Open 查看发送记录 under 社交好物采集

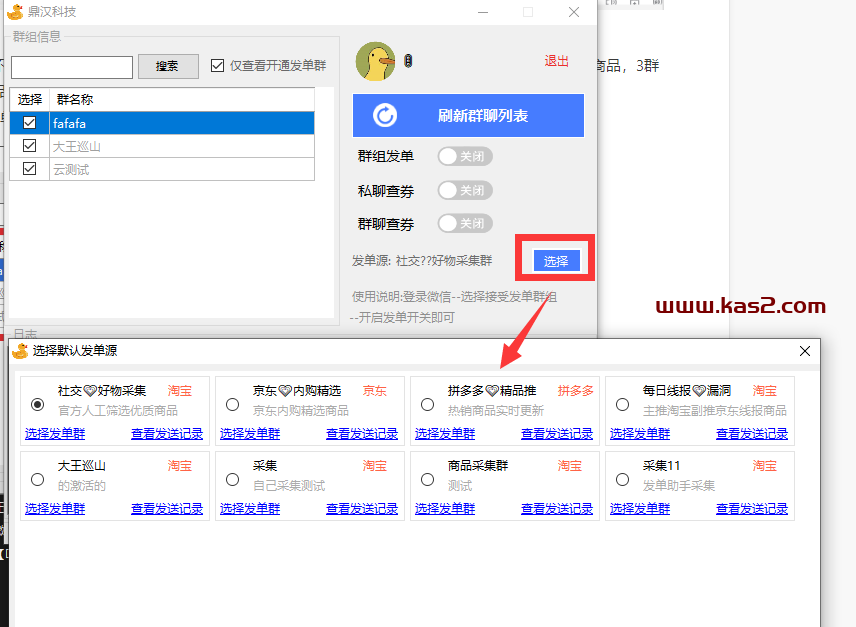[167, 434]
